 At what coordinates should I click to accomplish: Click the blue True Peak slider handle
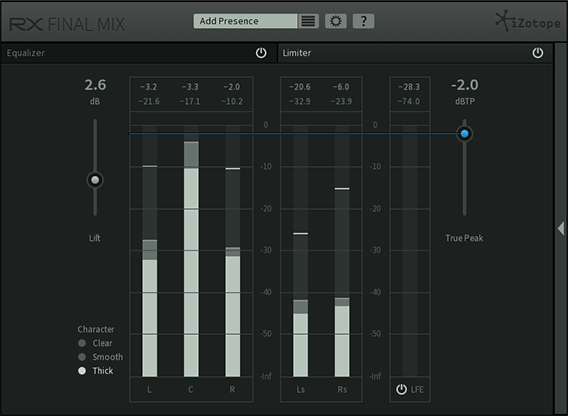(464, 134)
